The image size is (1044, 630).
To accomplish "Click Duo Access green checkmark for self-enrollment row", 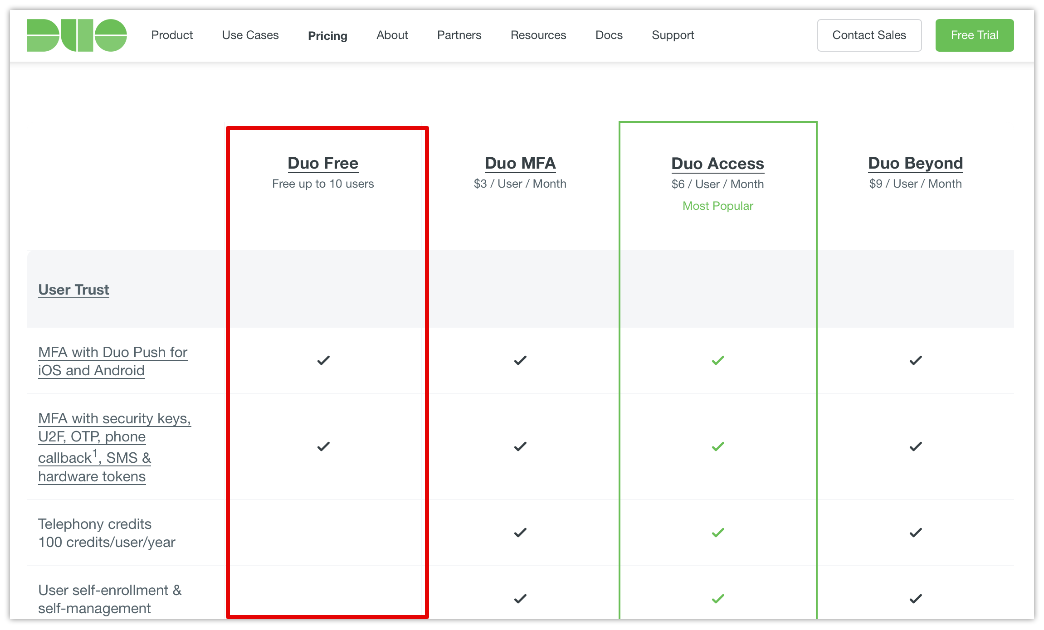I will coord(718,598).
